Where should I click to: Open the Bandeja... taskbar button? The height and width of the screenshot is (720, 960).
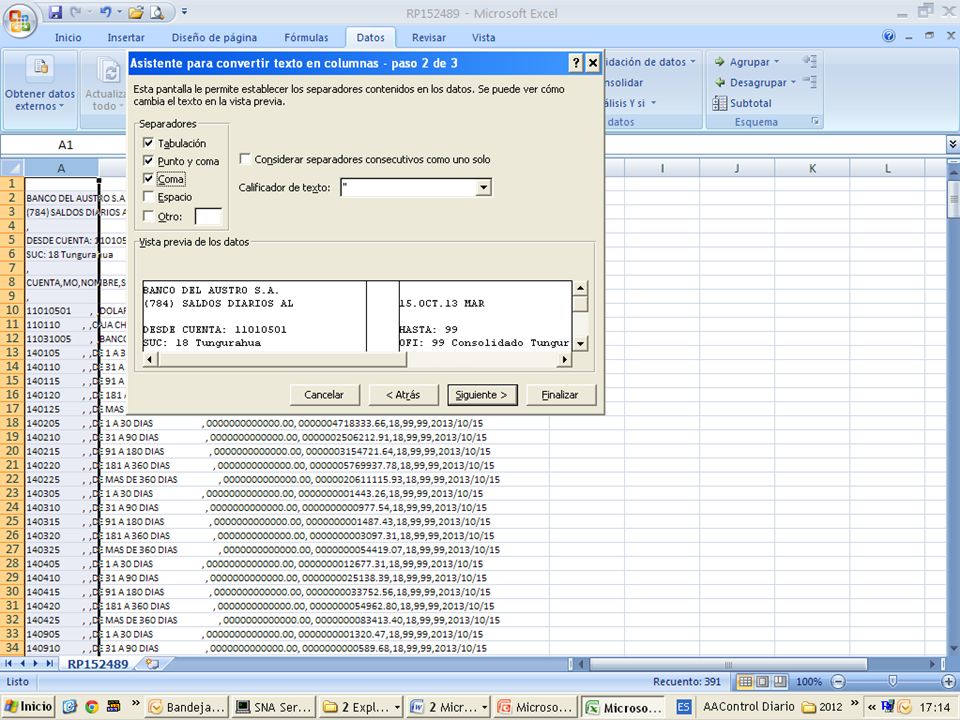coord(186,707)
